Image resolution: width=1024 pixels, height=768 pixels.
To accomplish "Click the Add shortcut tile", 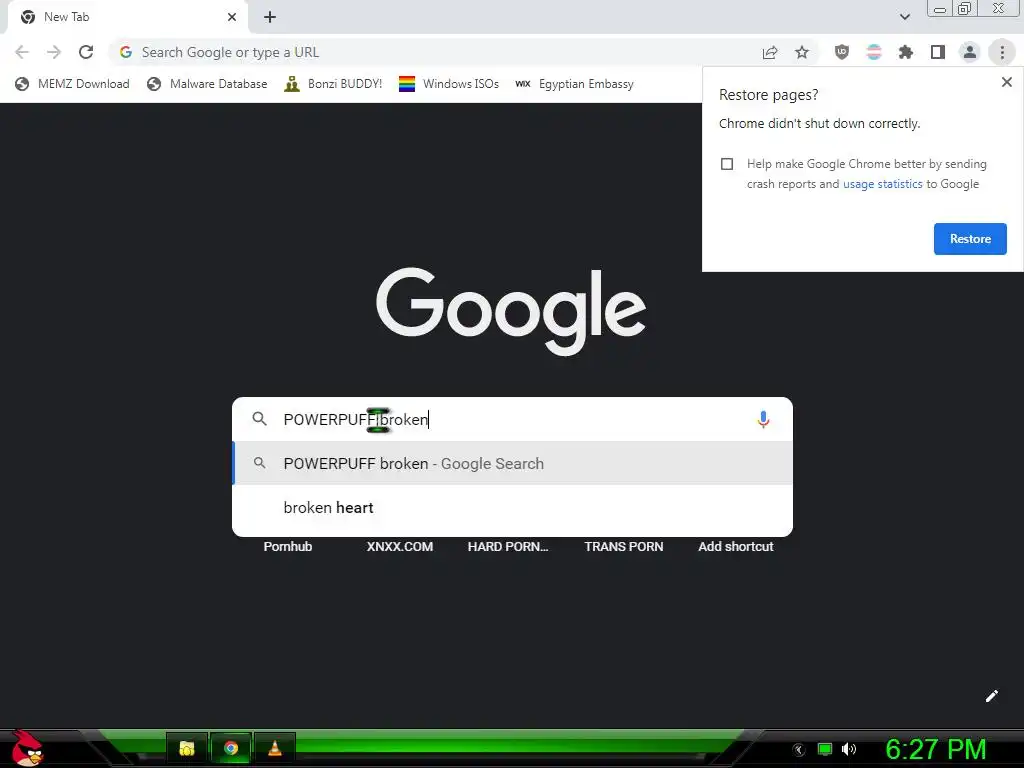I will 735,547.
